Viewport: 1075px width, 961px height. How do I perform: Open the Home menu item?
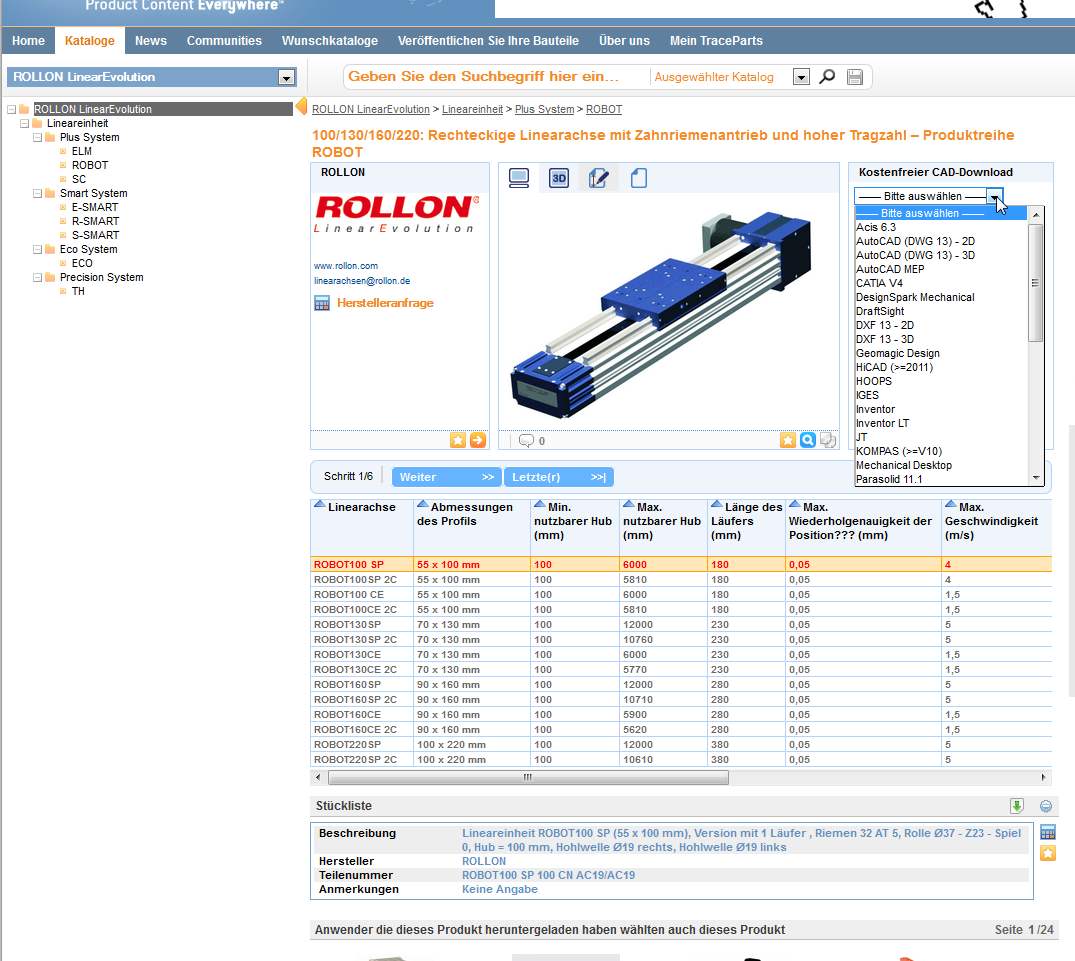tap(28, 40)
